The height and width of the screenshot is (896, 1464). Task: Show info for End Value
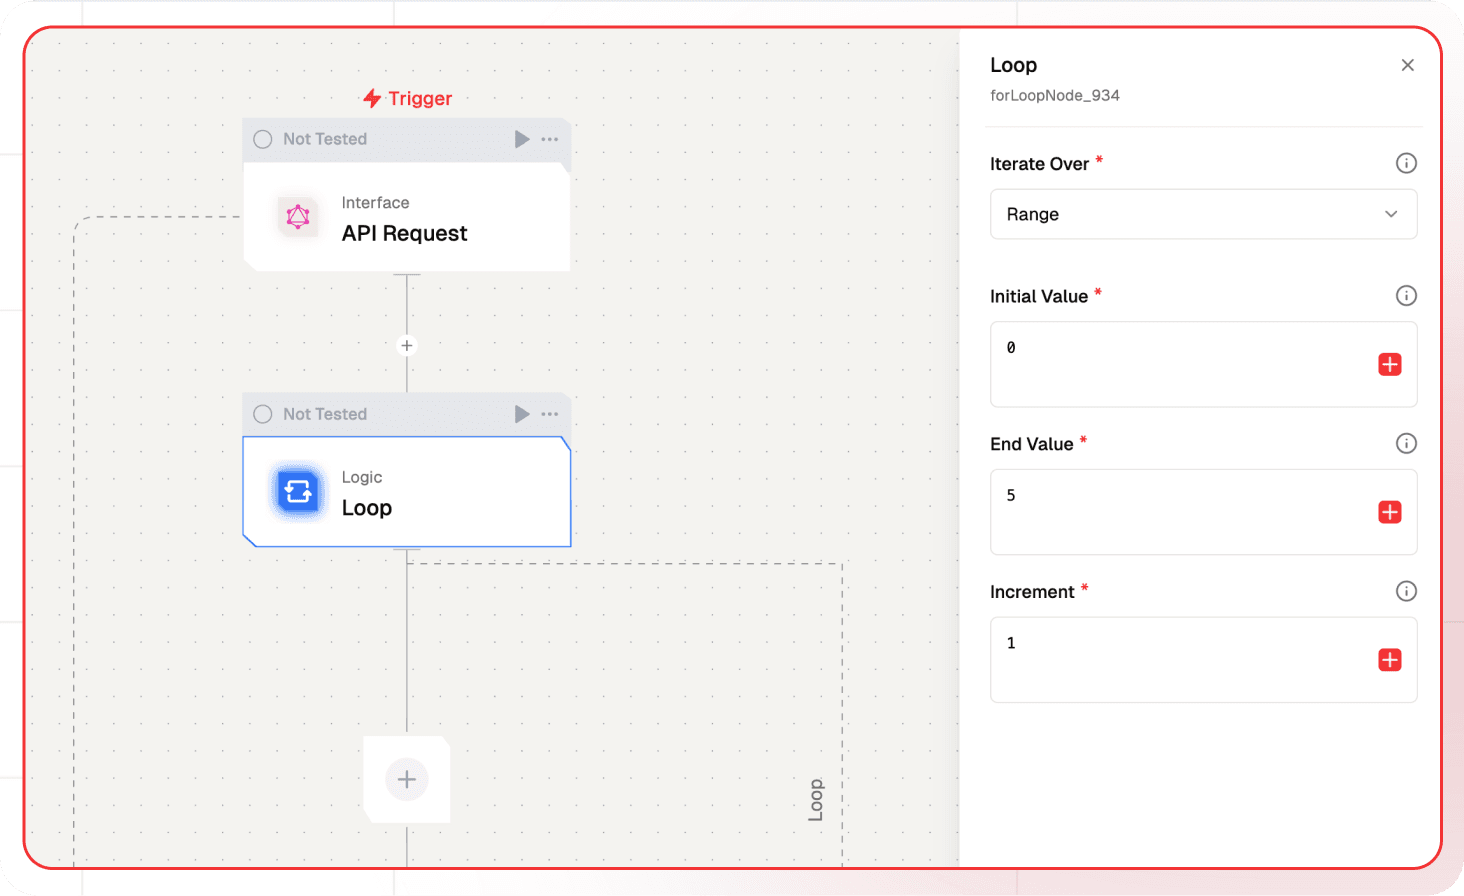(1406, 443)
